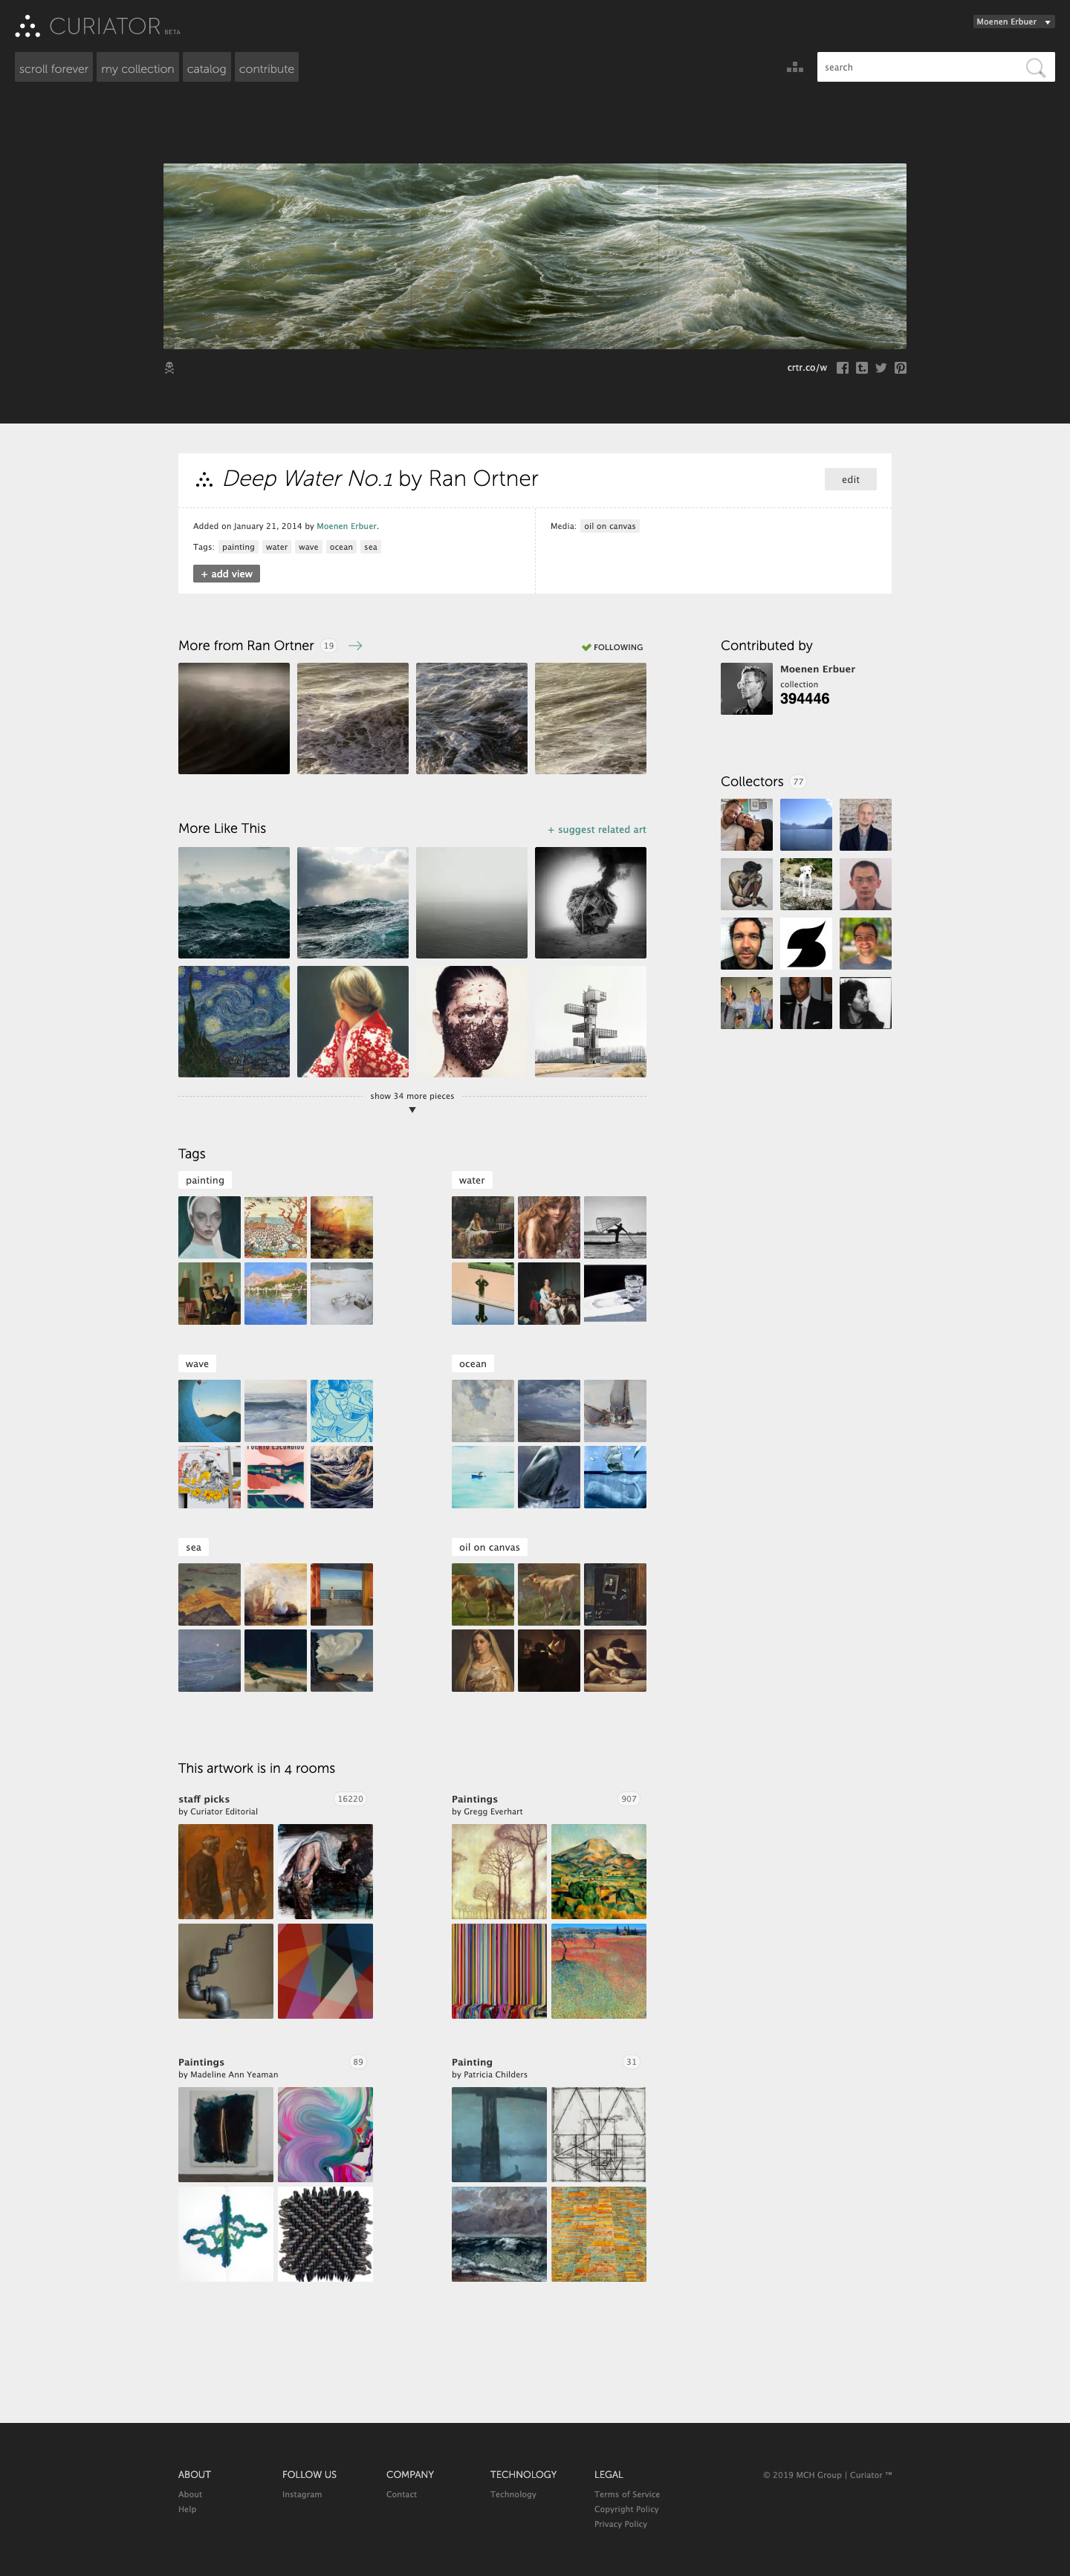Click the Curiator logo icon
This screenshot has width=1070, height=2576.
[27, 27]
